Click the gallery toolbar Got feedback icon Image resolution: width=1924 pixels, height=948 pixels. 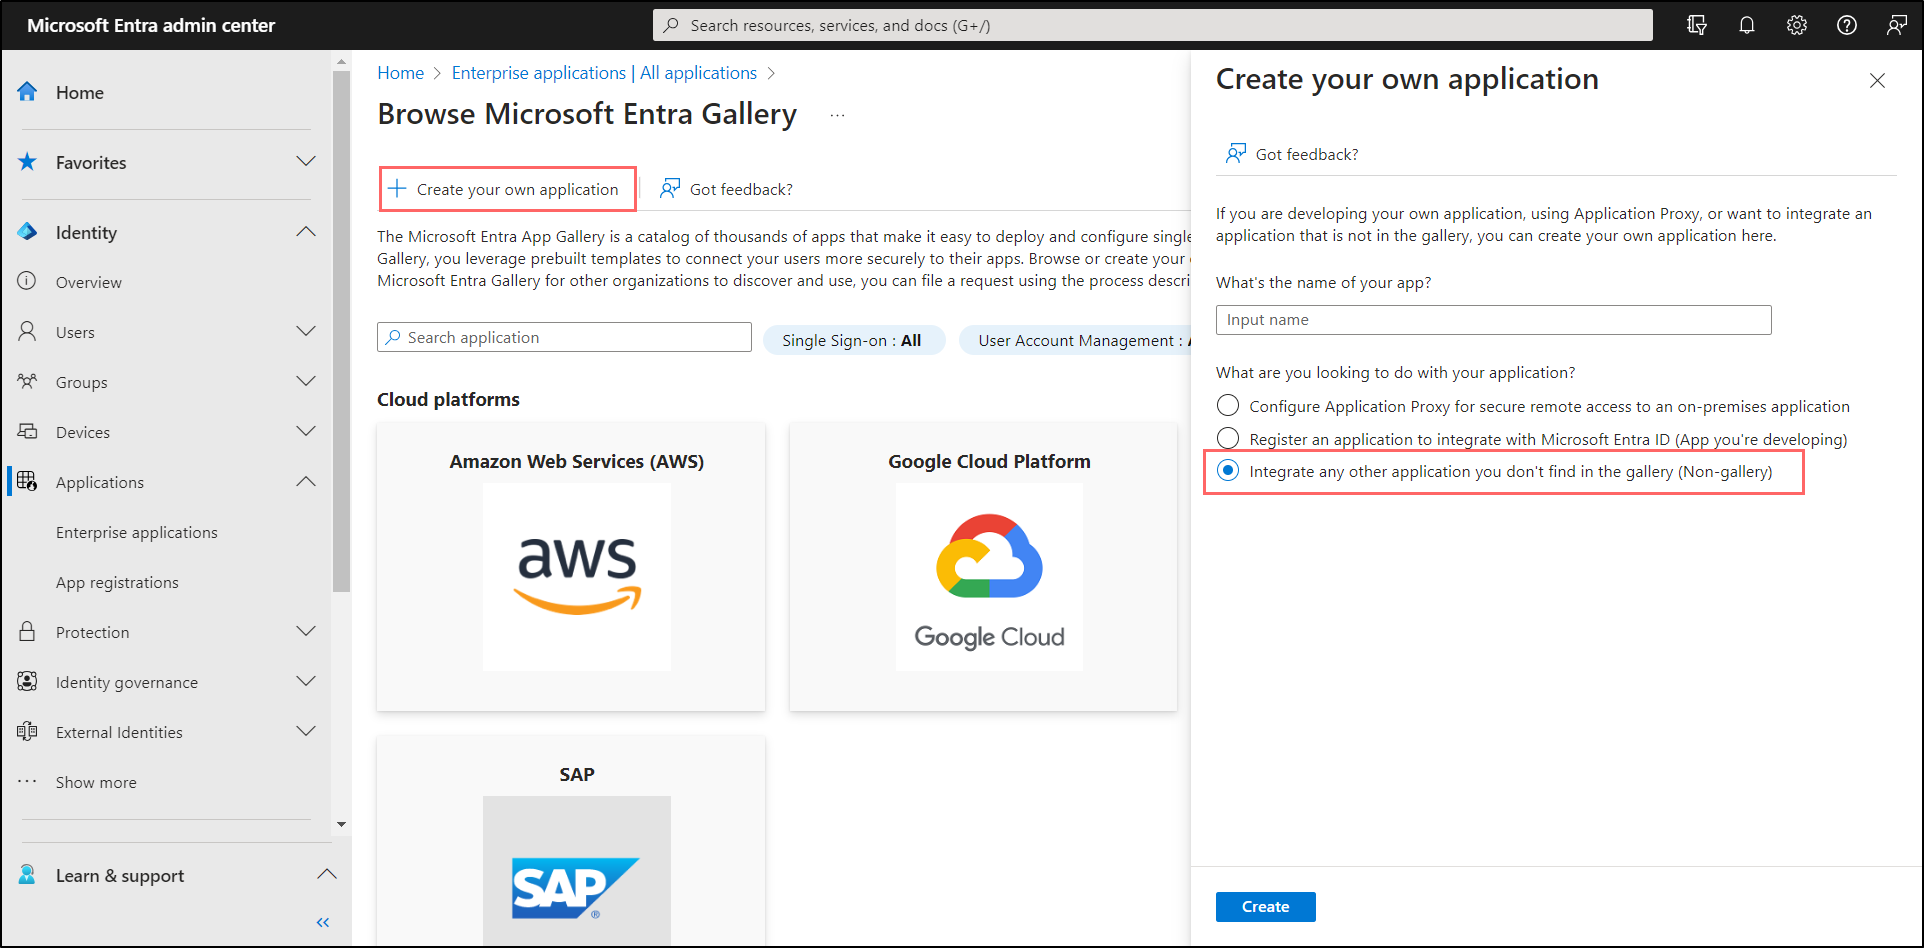click(x=670, y=188)
